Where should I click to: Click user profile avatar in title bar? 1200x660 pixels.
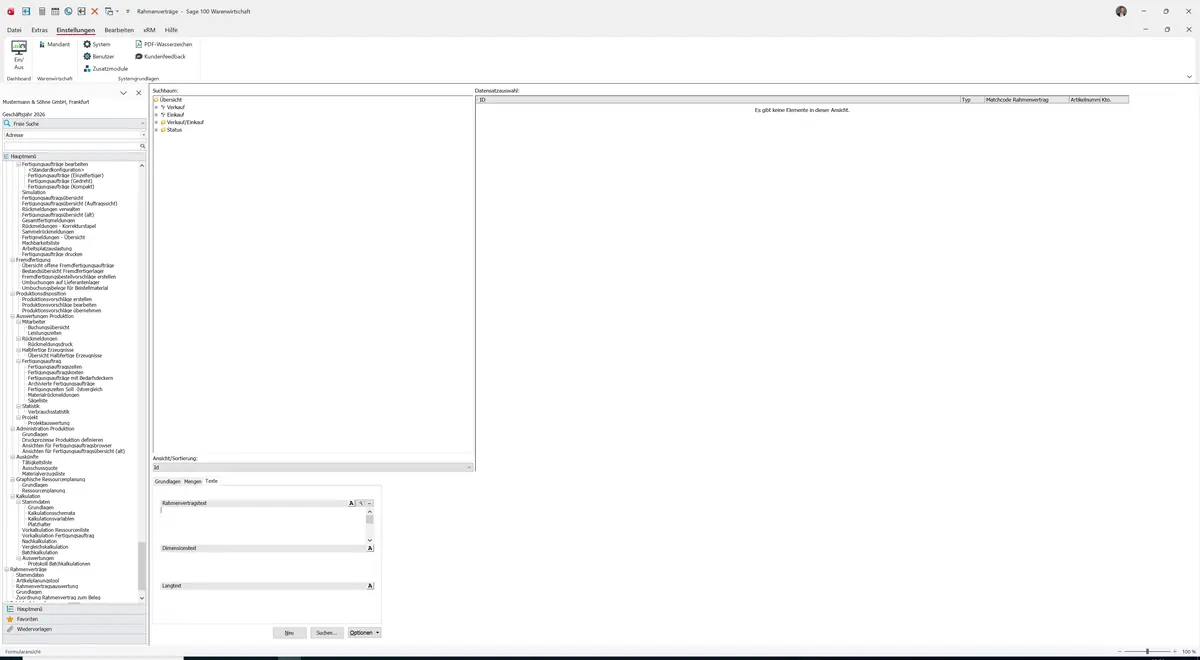(1121, 11)
